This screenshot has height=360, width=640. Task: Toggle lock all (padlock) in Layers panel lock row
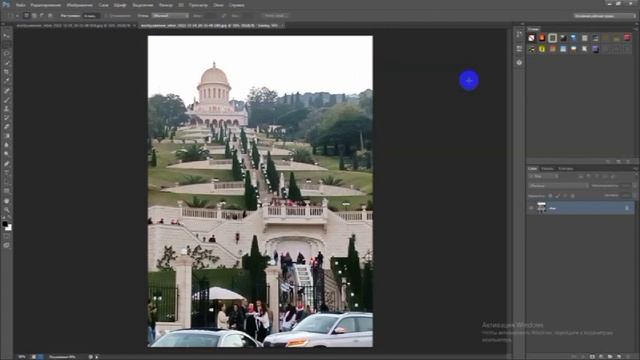pyautogui.click(x=573, y=196)
